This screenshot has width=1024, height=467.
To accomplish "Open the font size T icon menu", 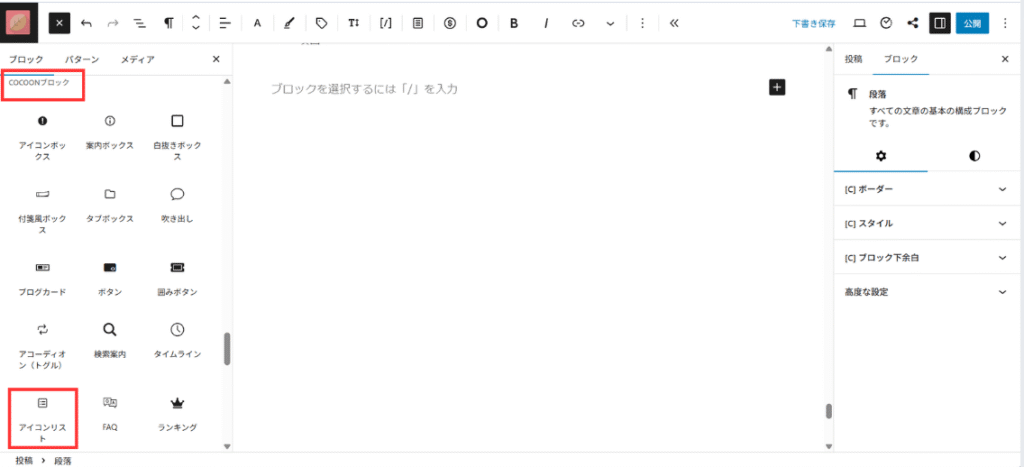I will click(353, 23).
